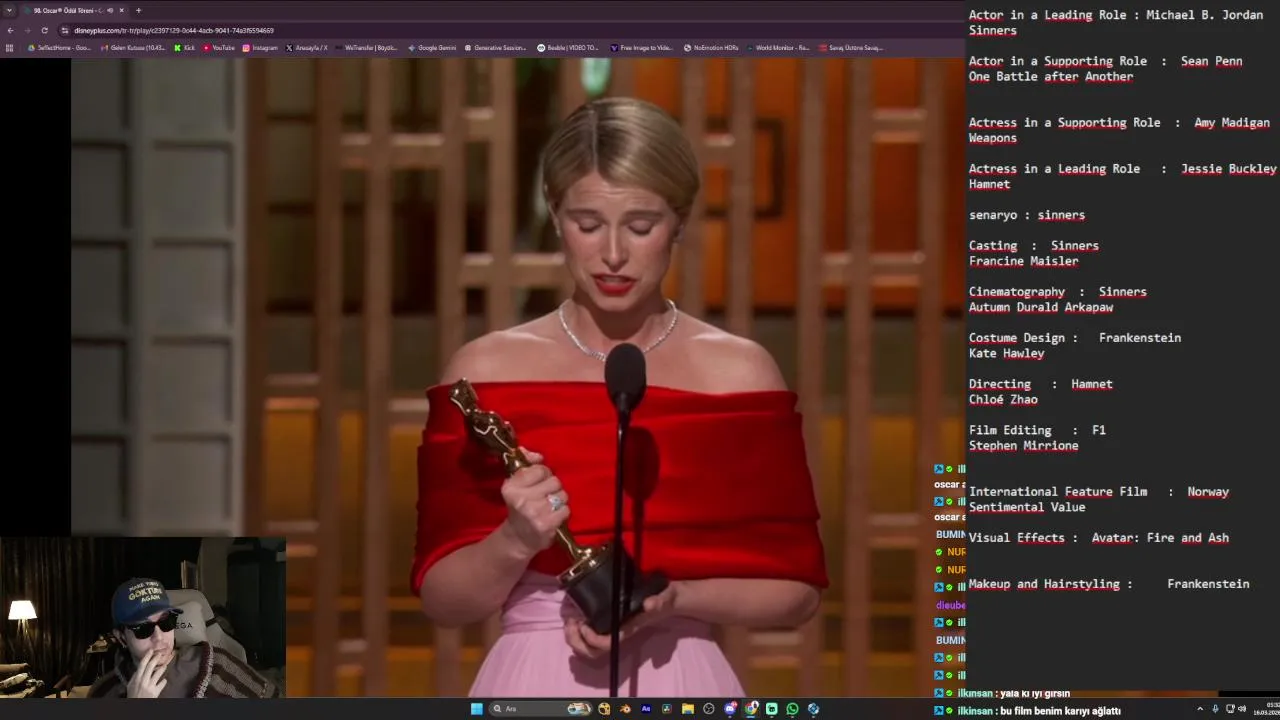Click 'Chloé Zhao' under Directing
This screenshot has height=720, width=1280.
(x=1003, y=399)
